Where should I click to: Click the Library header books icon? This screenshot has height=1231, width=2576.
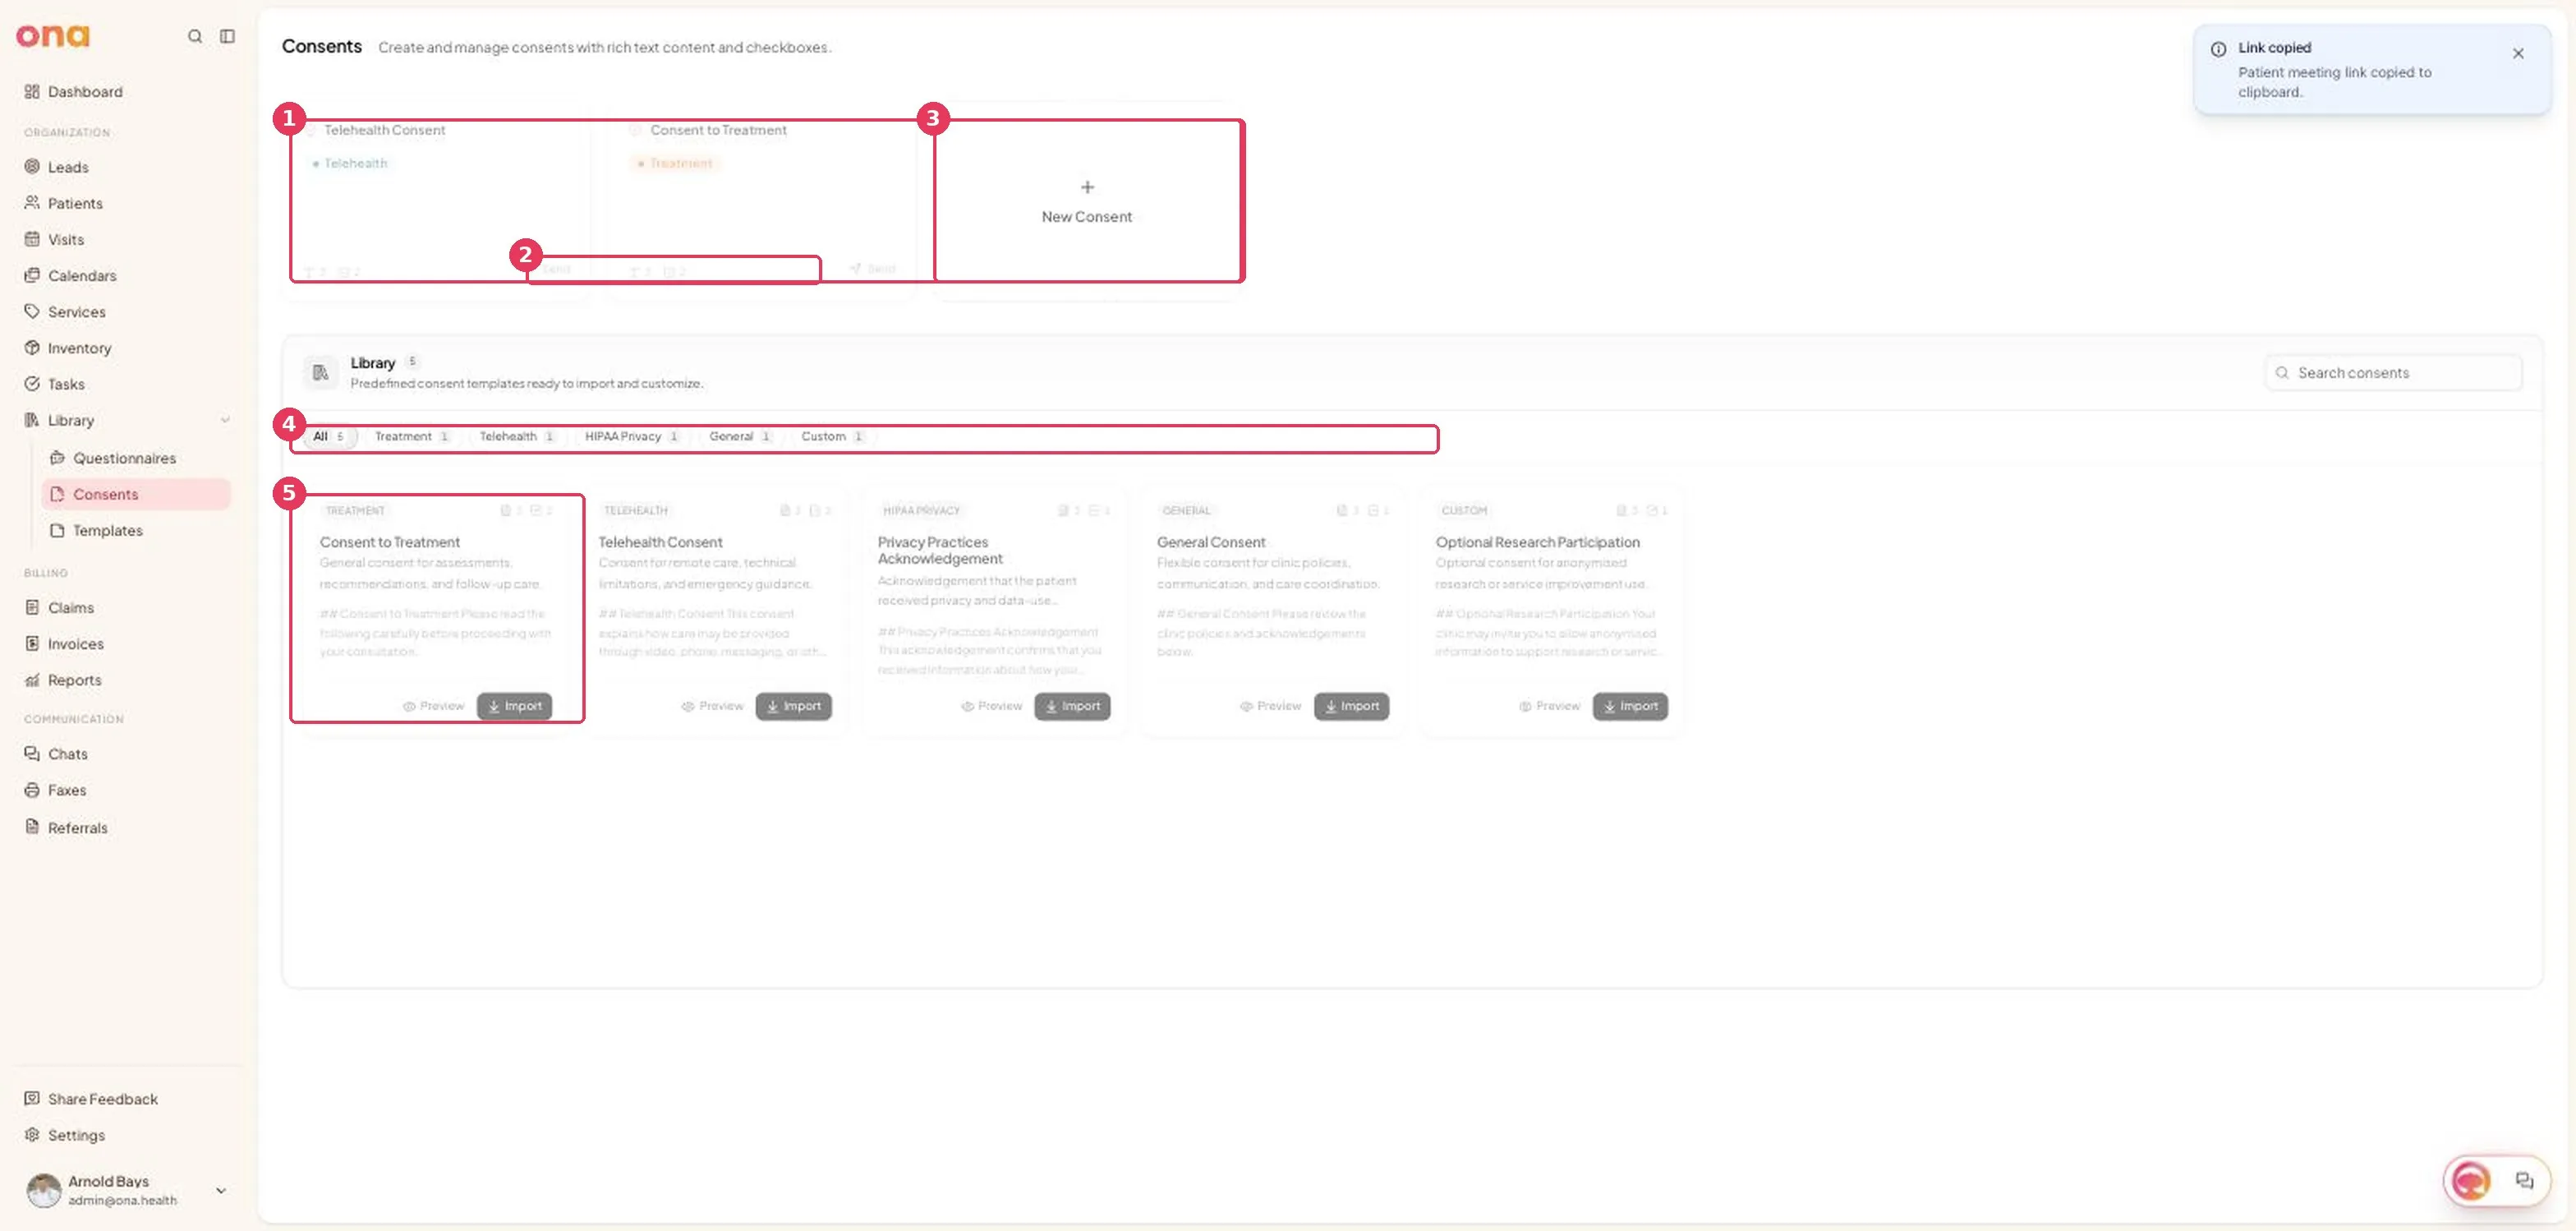(x=320, y=372)
